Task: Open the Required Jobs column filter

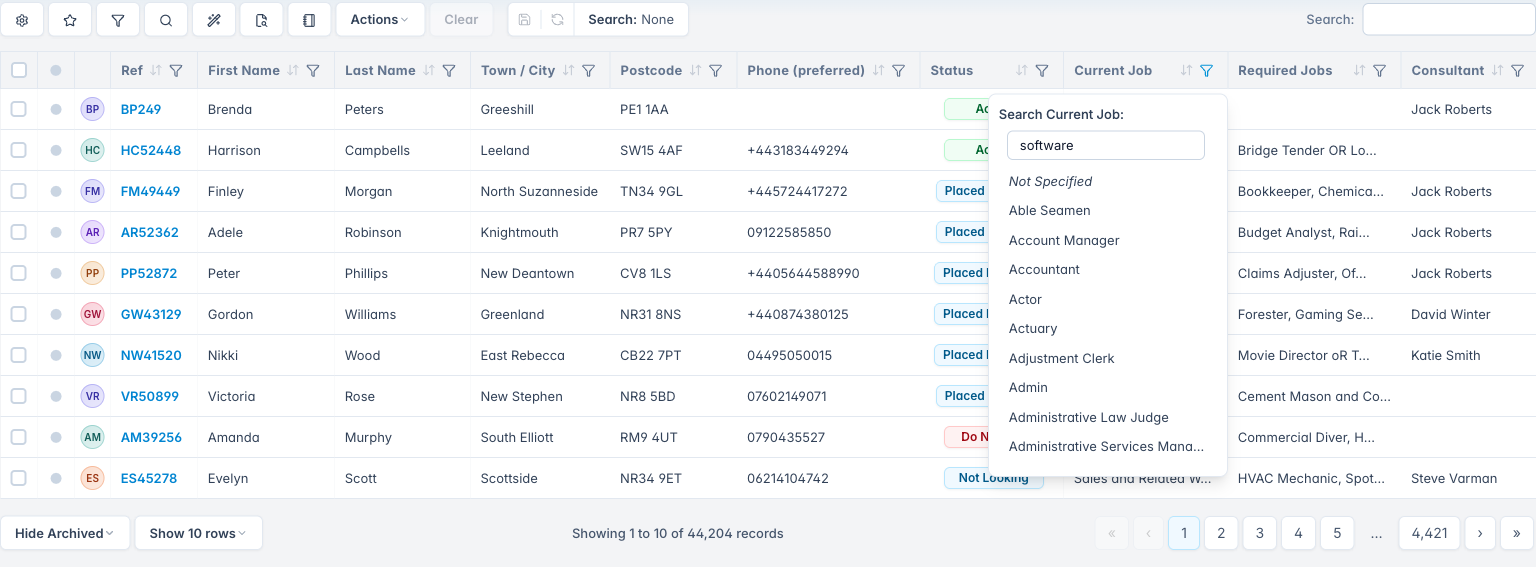Action: [1379, 71]
